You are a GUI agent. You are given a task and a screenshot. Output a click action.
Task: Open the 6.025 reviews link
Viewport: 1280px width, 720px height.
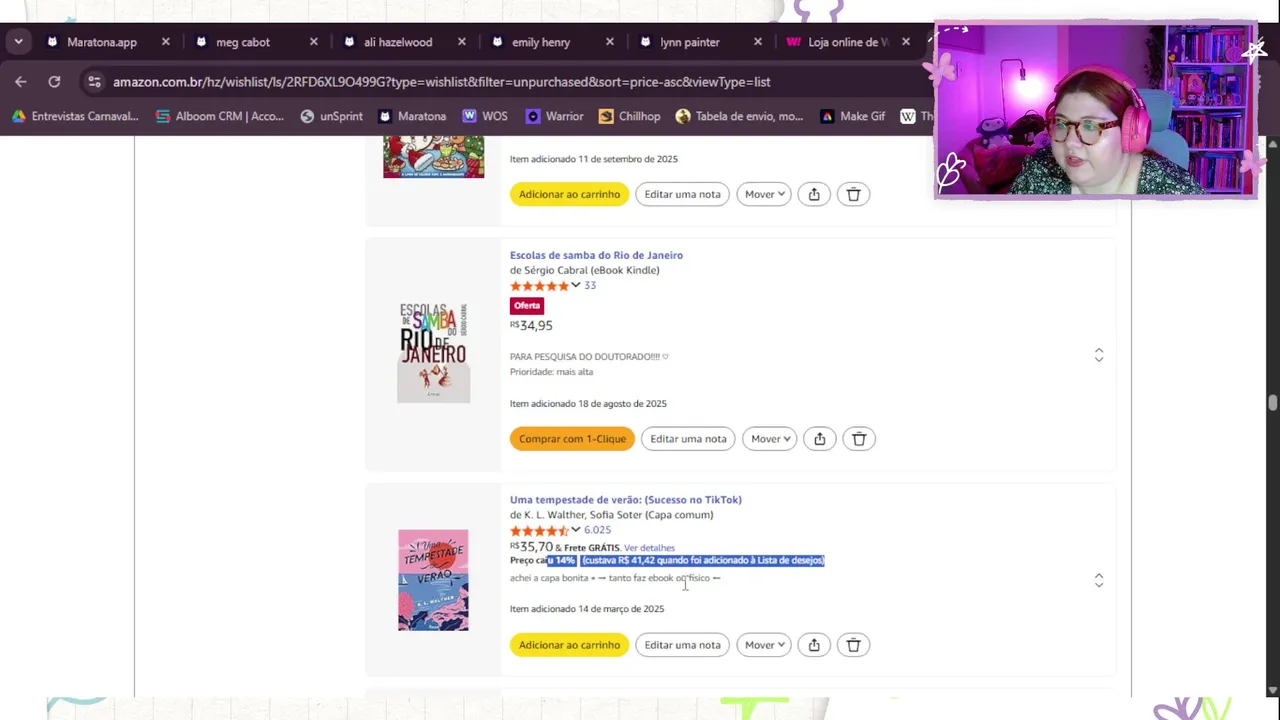(x=597, y=530)
